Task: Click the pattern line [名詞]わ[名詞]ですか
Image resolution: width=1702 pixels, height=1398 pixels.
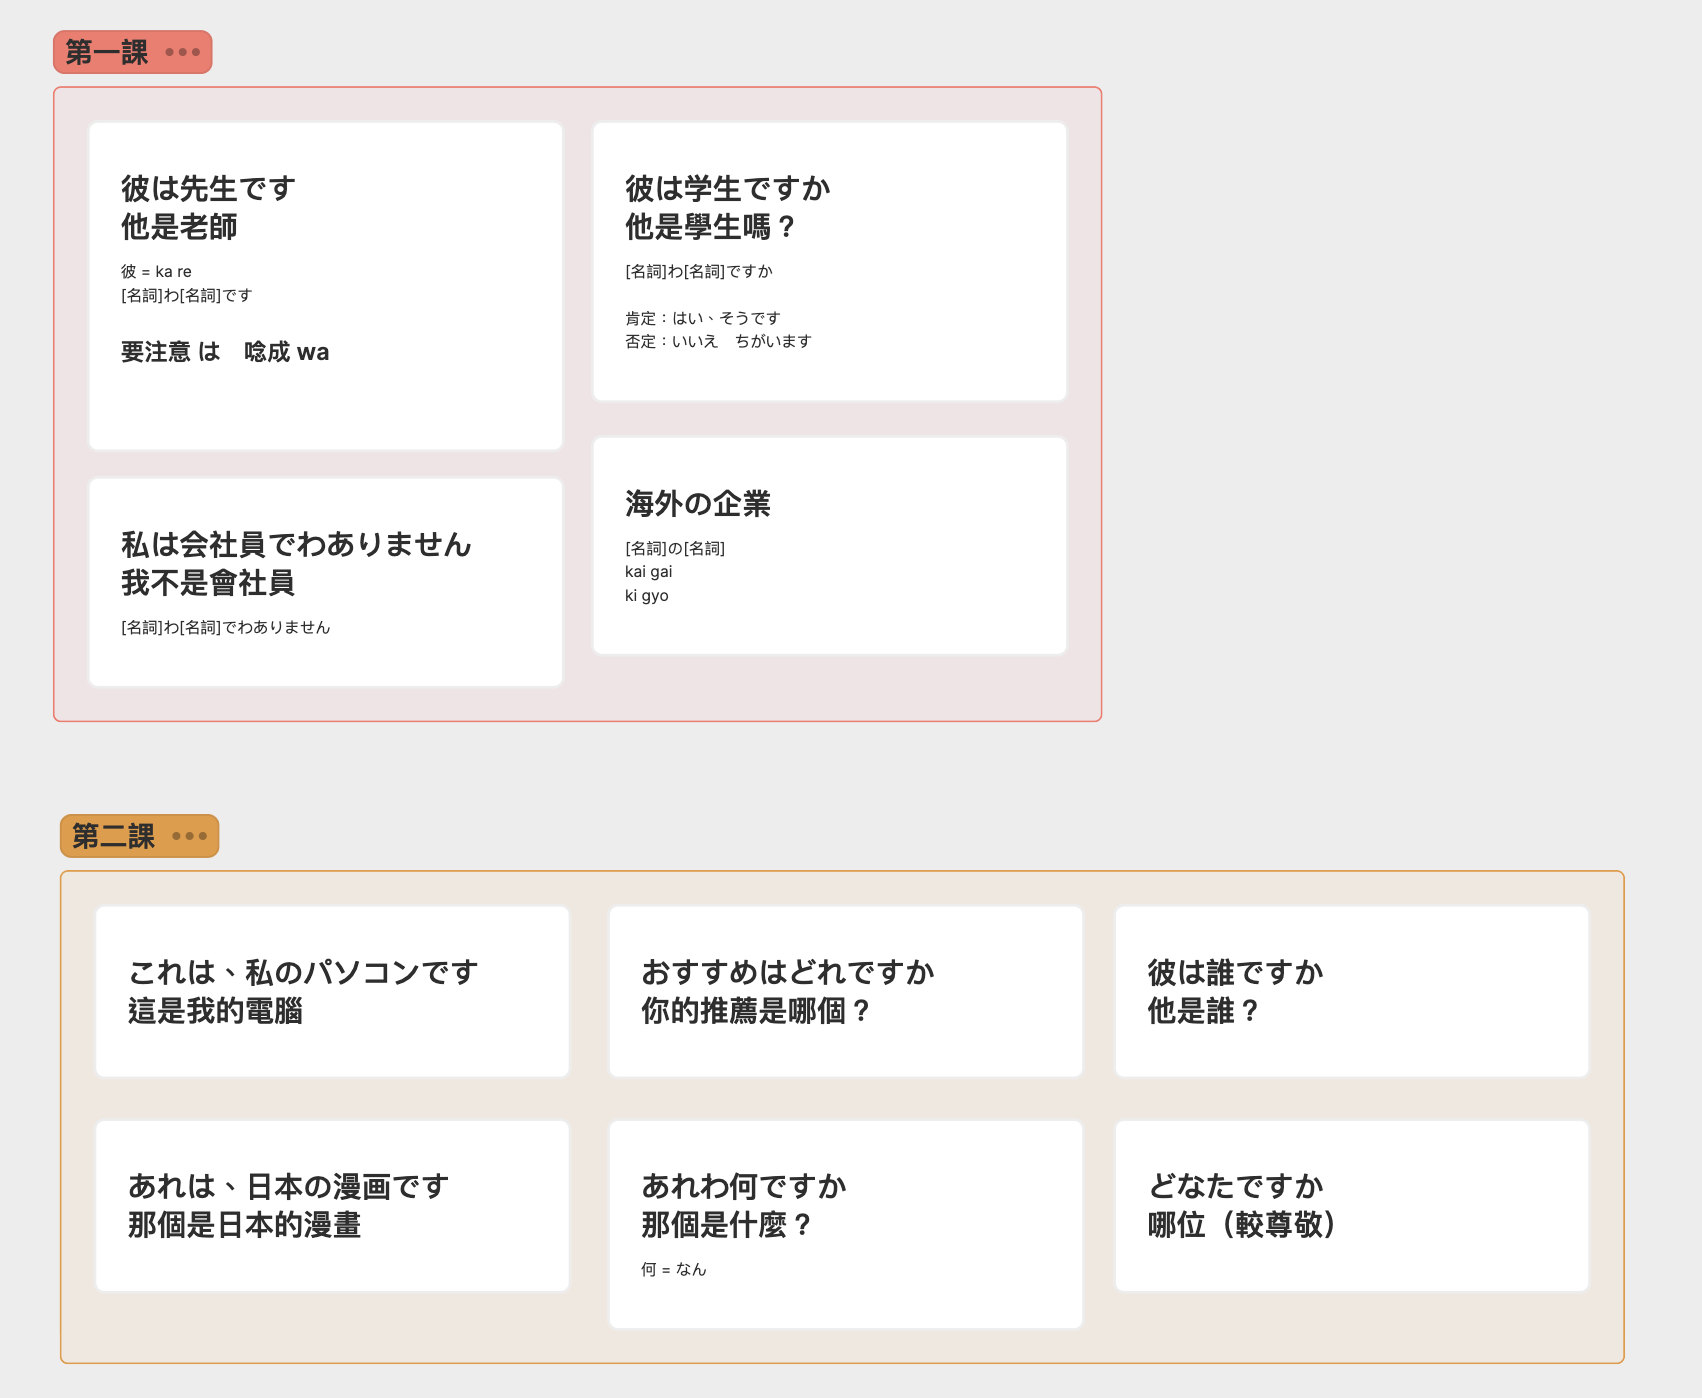Action: point(699,271)
